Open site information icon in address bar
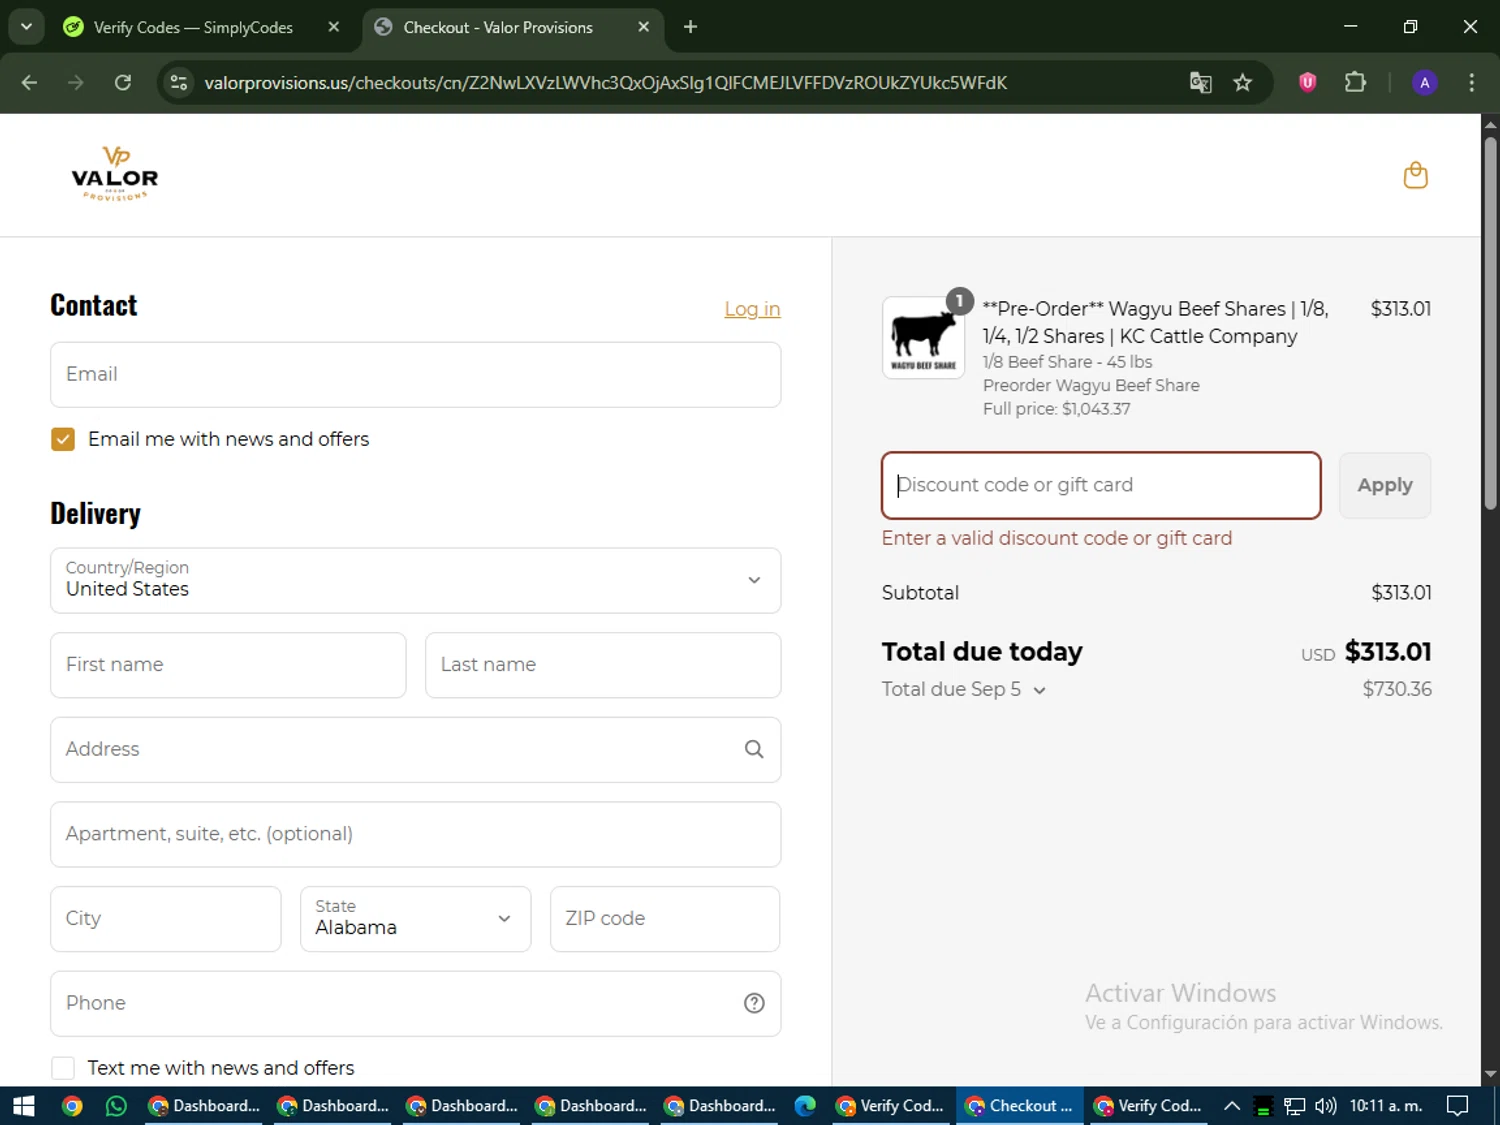1500x1125 pixels. click(179, 82)
